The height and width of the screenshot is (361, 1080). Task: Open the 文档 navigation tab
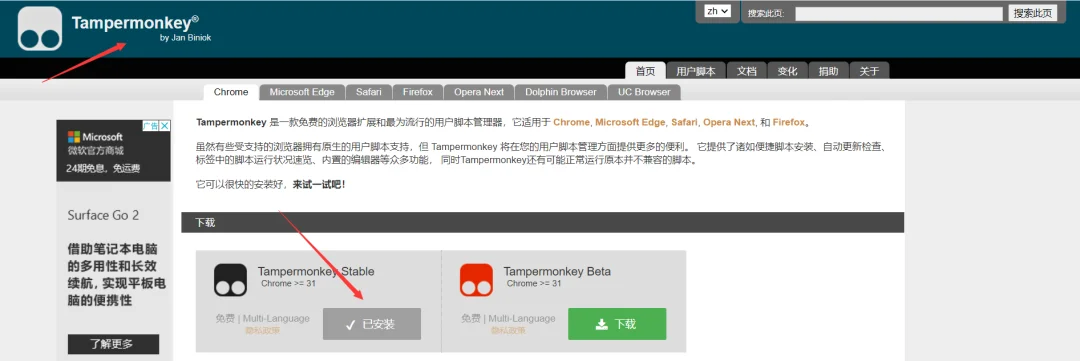coord(747,71)
